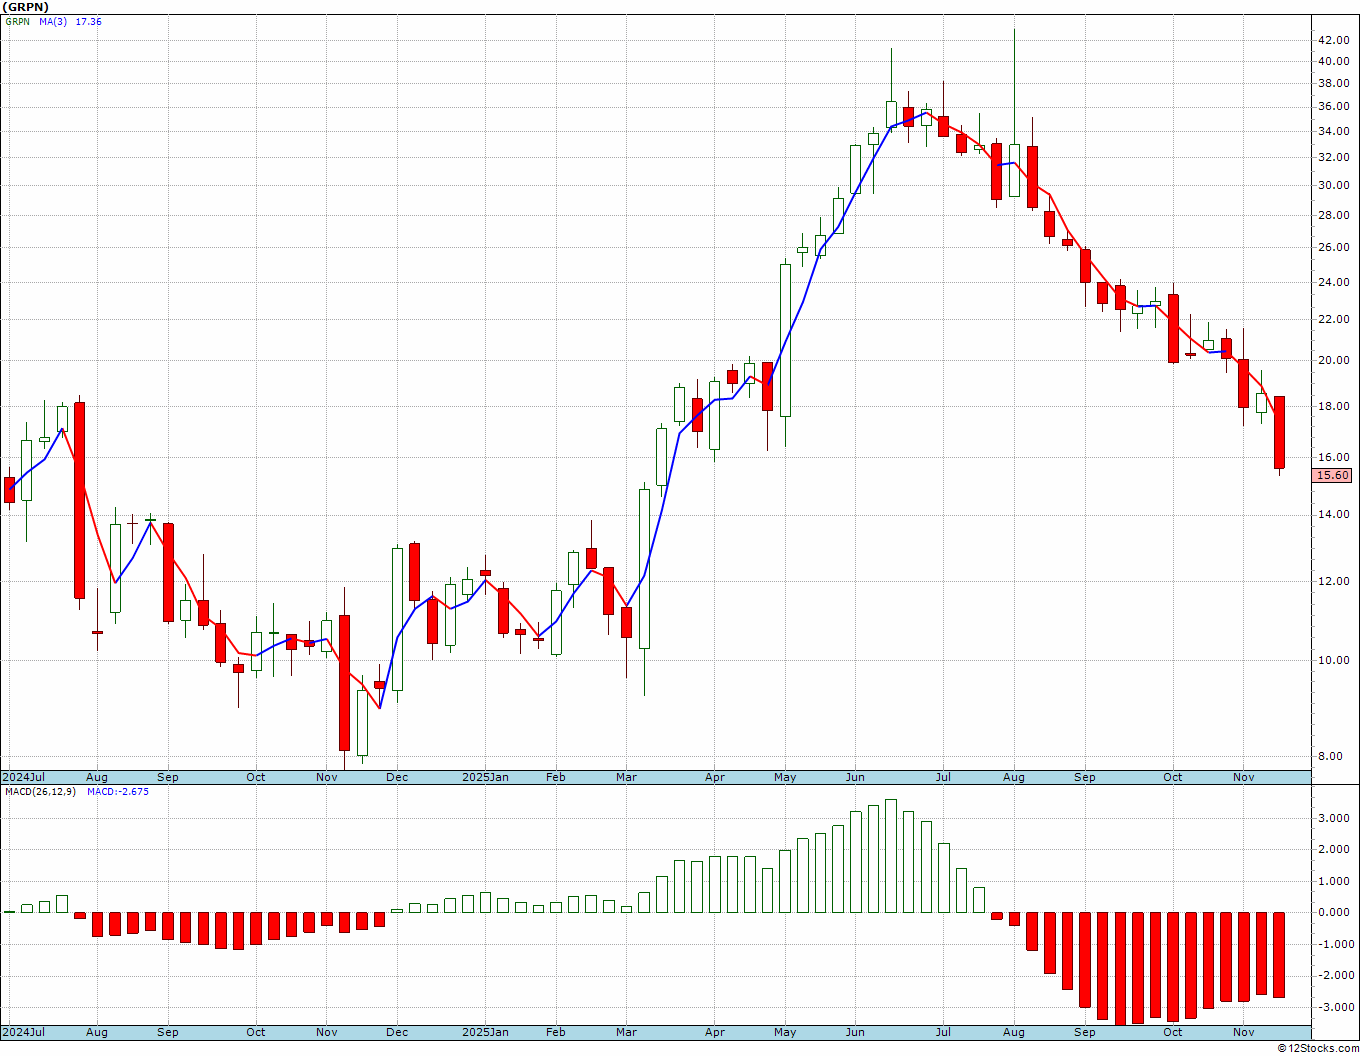Click the 3.000 MACD axis label
Viewport: 1360px width, 1056px height.
(1335, 818)
